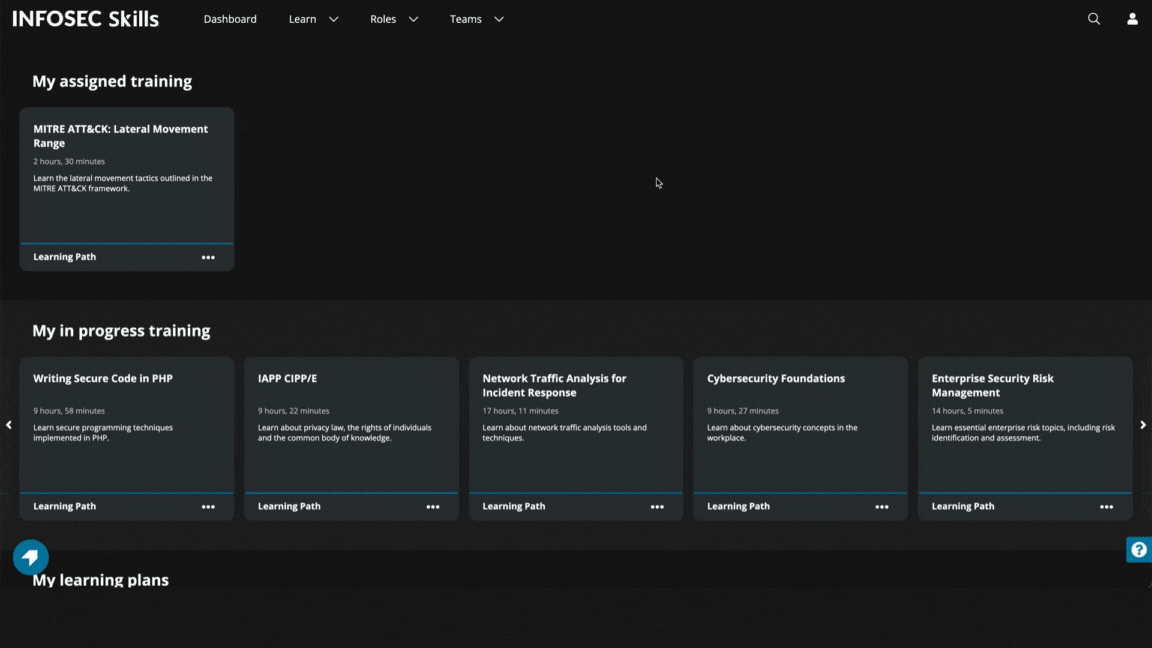Open three-dot menu for Writing Secure Code
This screenshot has width=1152, height=648.
coord(208,507)
